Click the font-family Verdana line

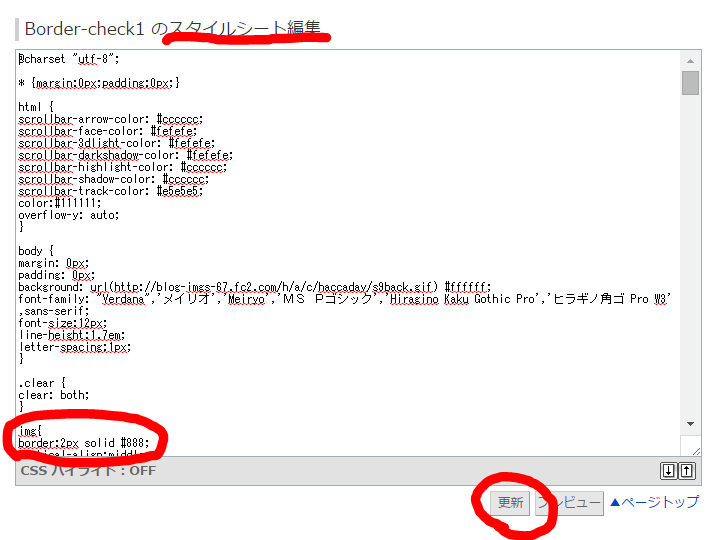[x=344, y=299]
